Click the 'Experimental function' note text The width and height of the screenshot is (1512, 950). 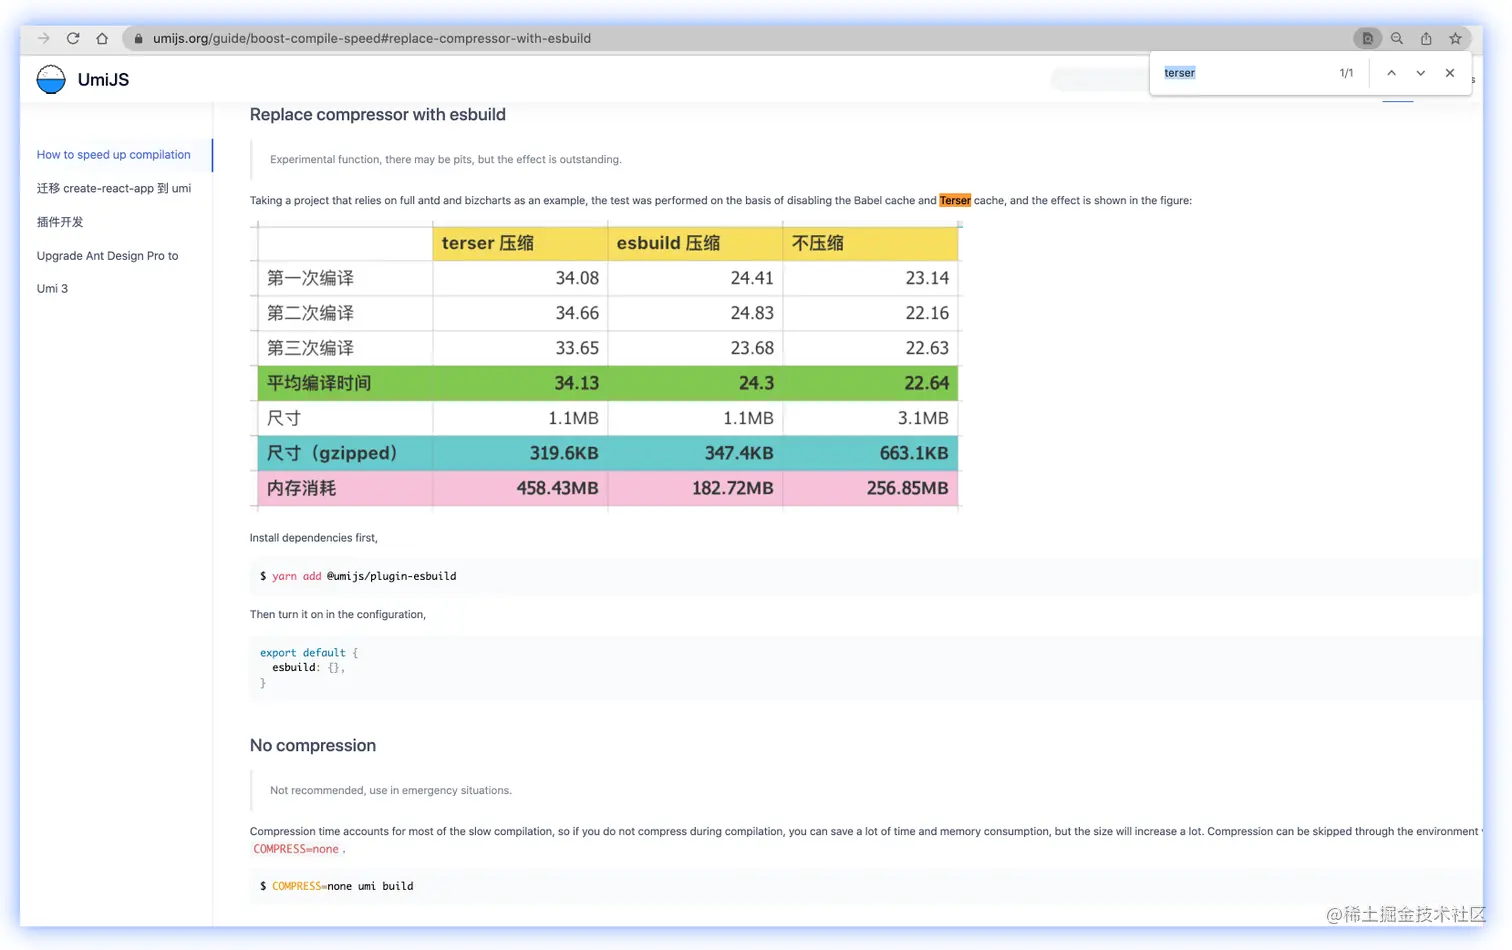coord(446,160)
